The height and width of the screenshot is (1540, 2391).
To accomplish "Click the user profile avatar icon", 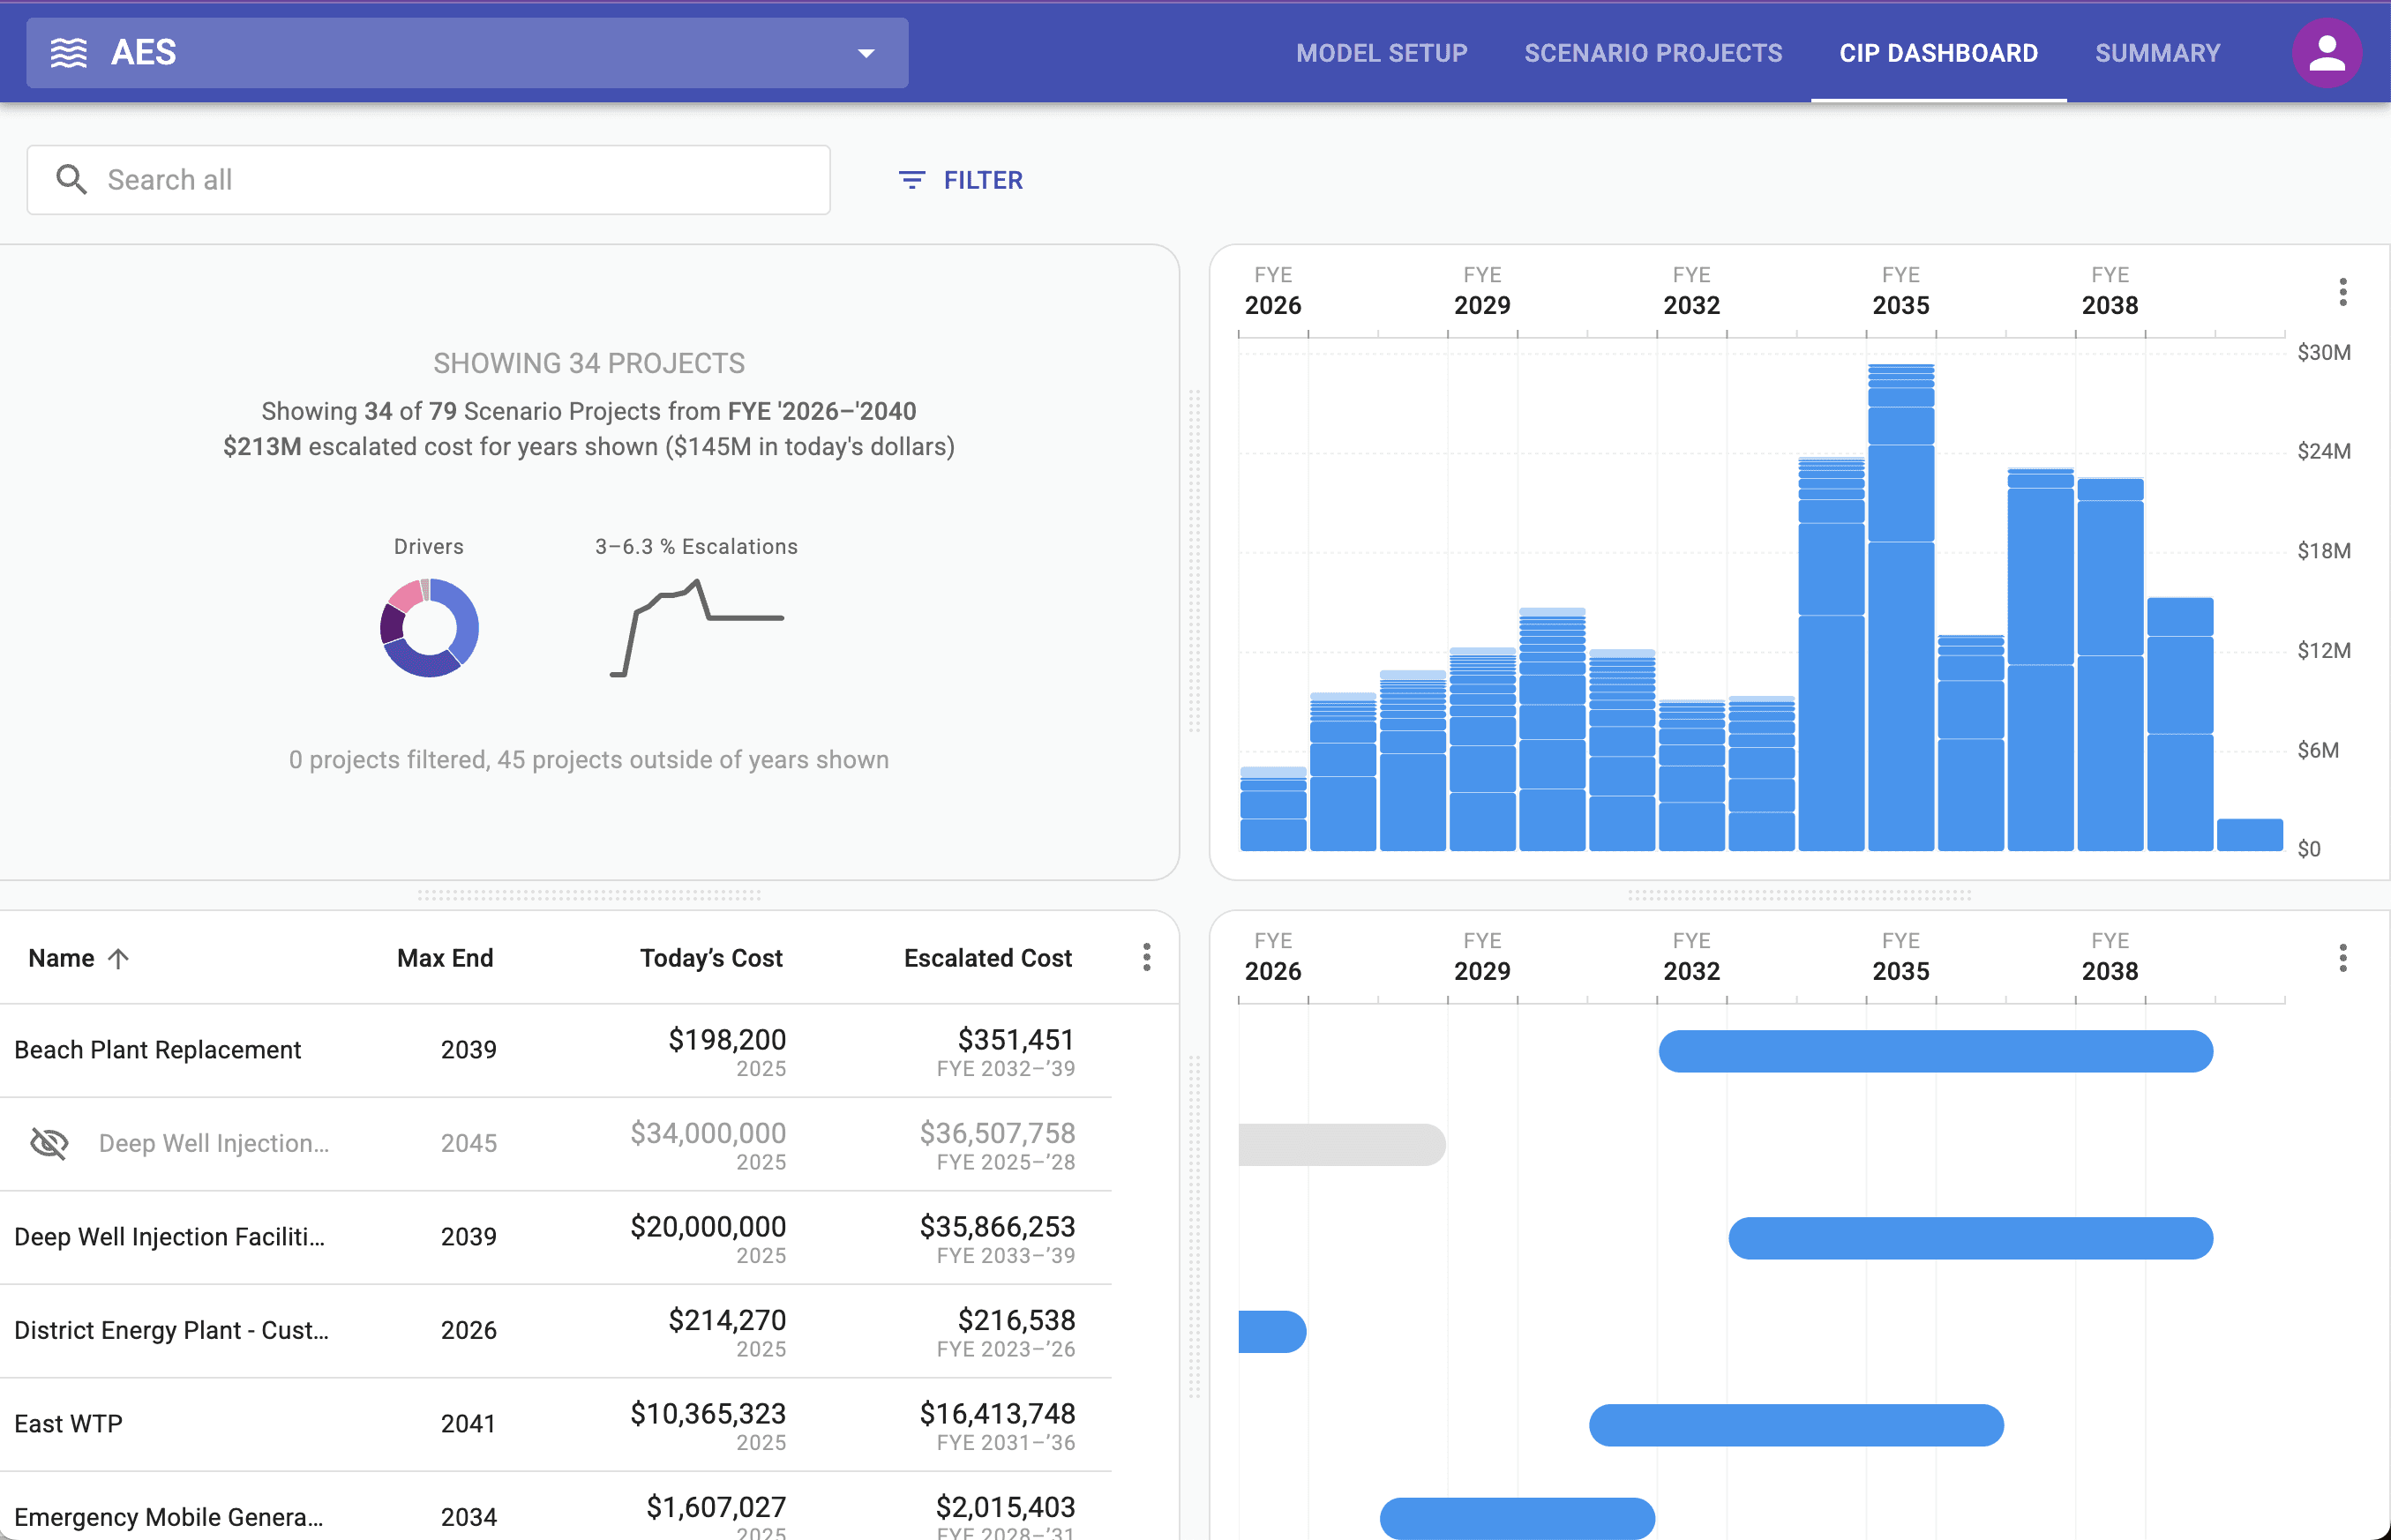I will (2326, 53).
